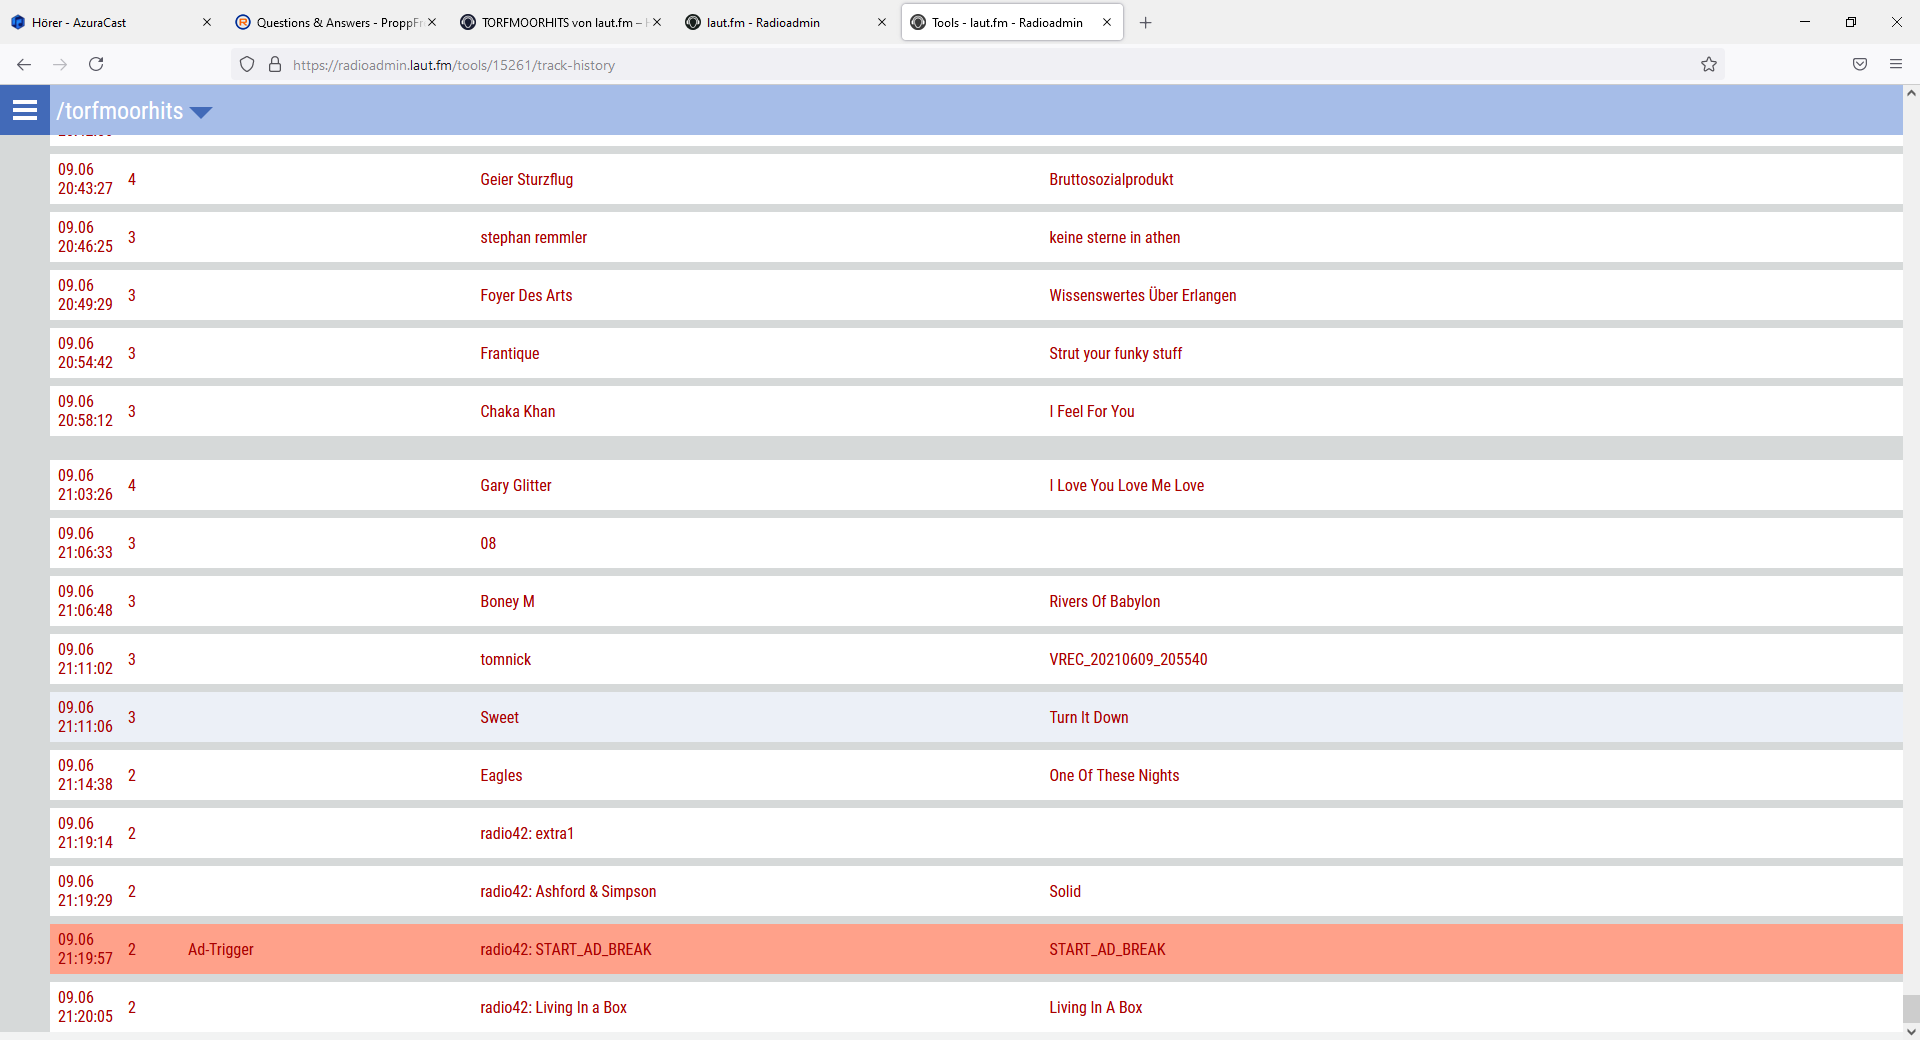The image size is (1920, 1040).
Task: Click artist Foyer Des Arts
Action: pos(526,296)
